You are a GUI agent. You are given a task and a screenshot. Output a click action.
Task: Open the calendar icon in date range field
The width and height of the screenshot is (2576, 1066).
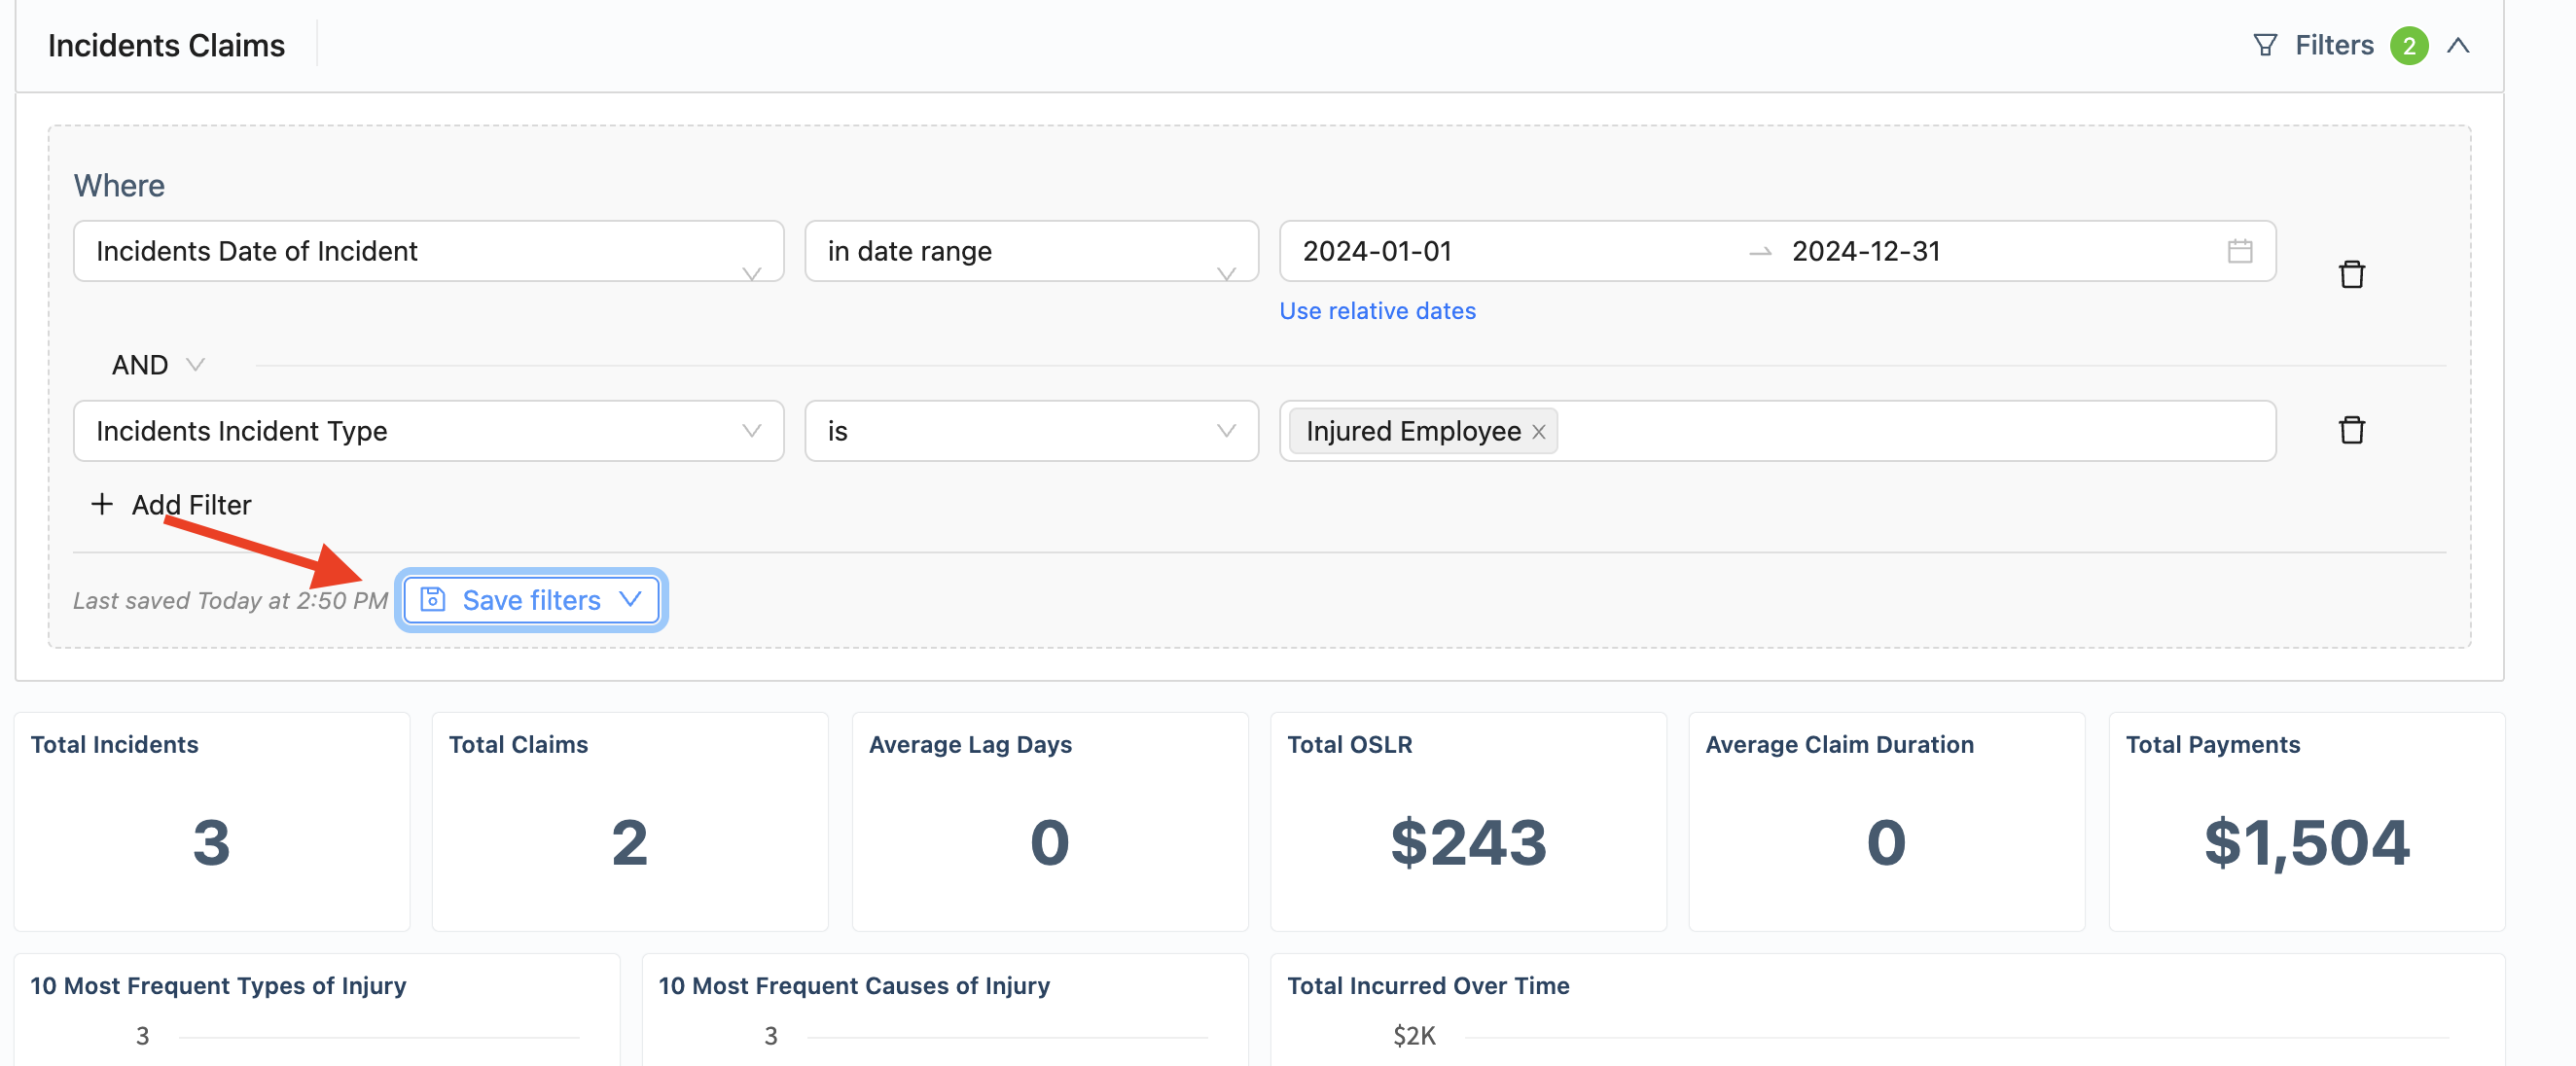click(x=2240, y=251)
